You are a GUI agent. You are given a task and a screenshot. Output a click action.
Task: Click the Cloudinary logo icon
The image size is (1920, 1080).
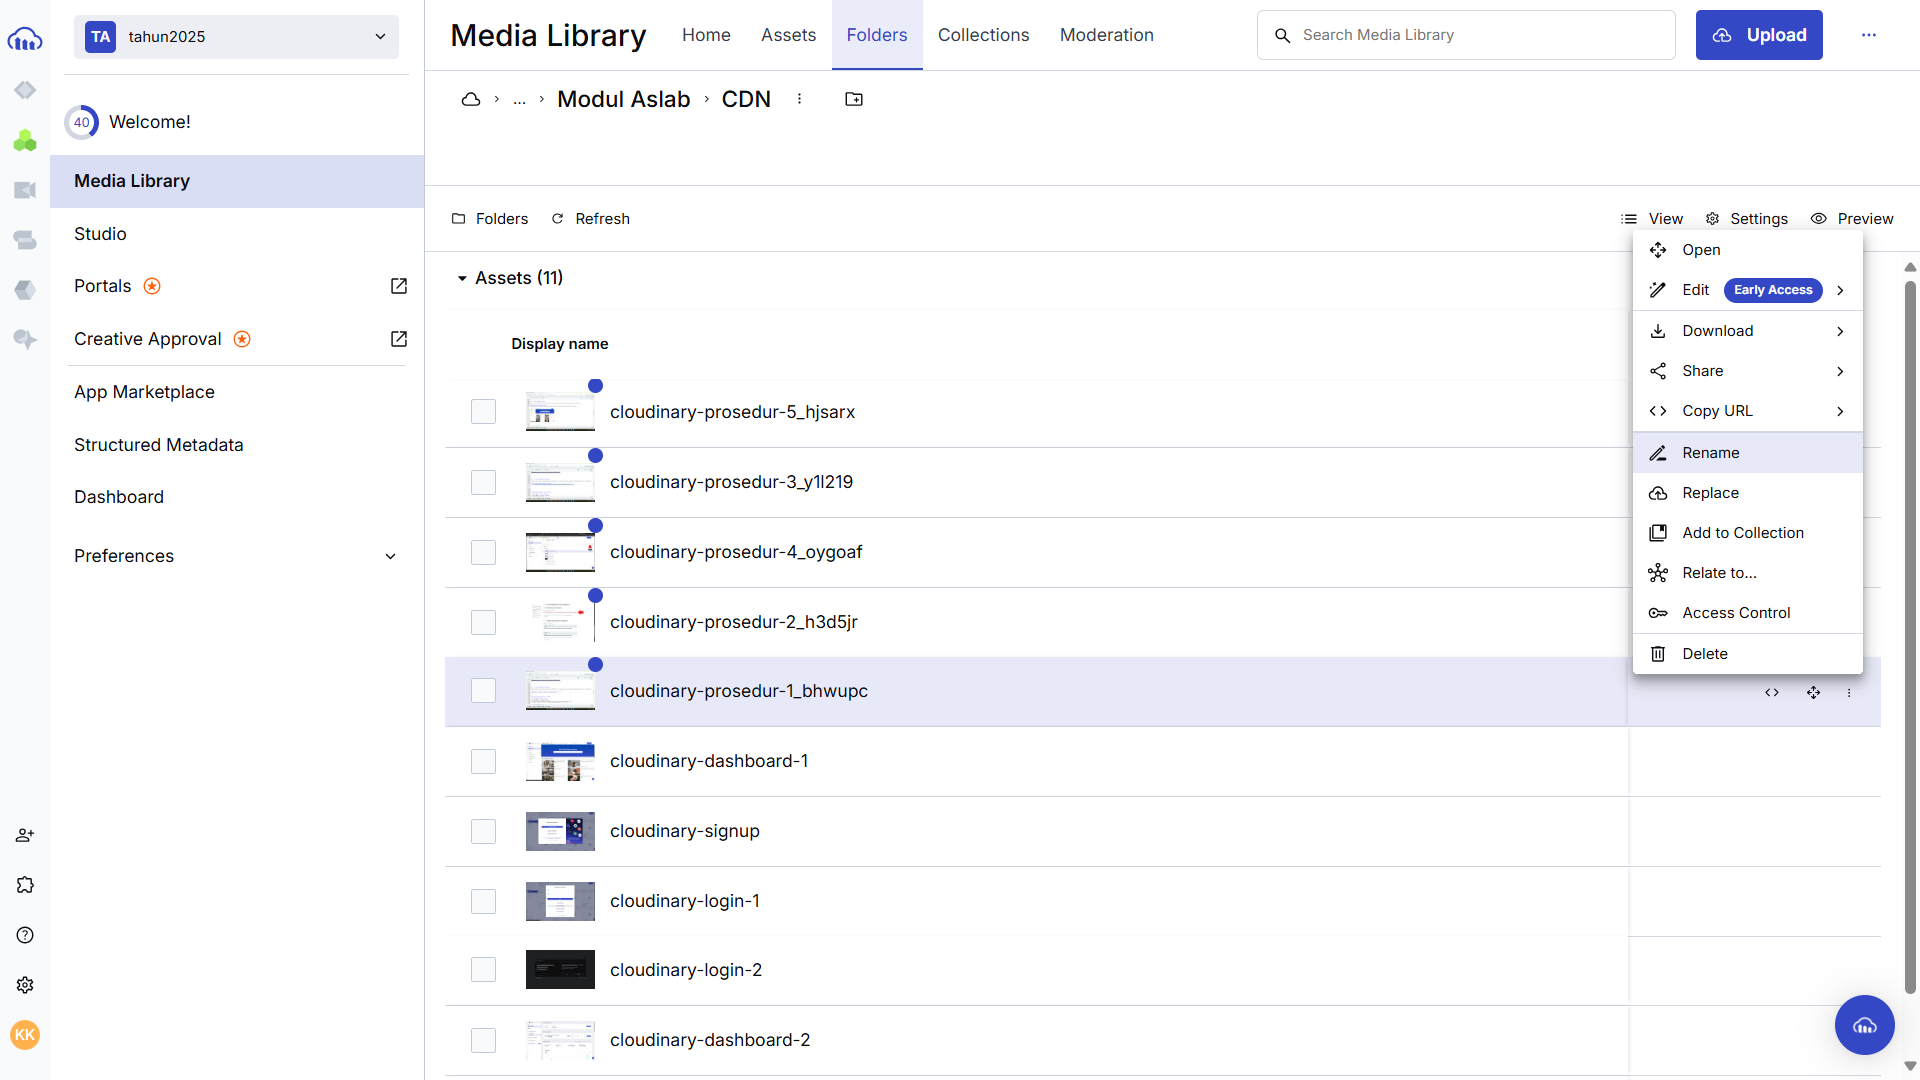coord(25,39)
